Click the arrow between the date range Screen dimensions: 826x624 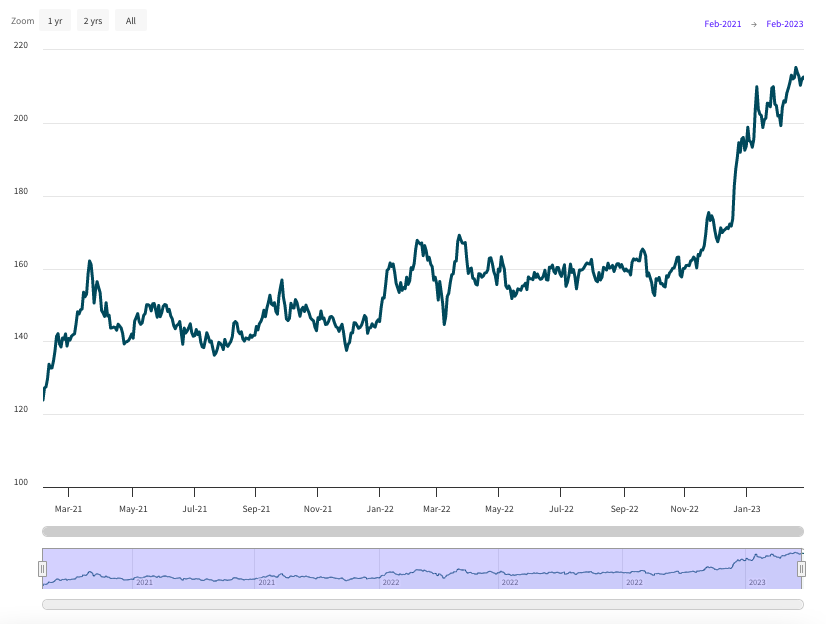(x=754, y=24)
